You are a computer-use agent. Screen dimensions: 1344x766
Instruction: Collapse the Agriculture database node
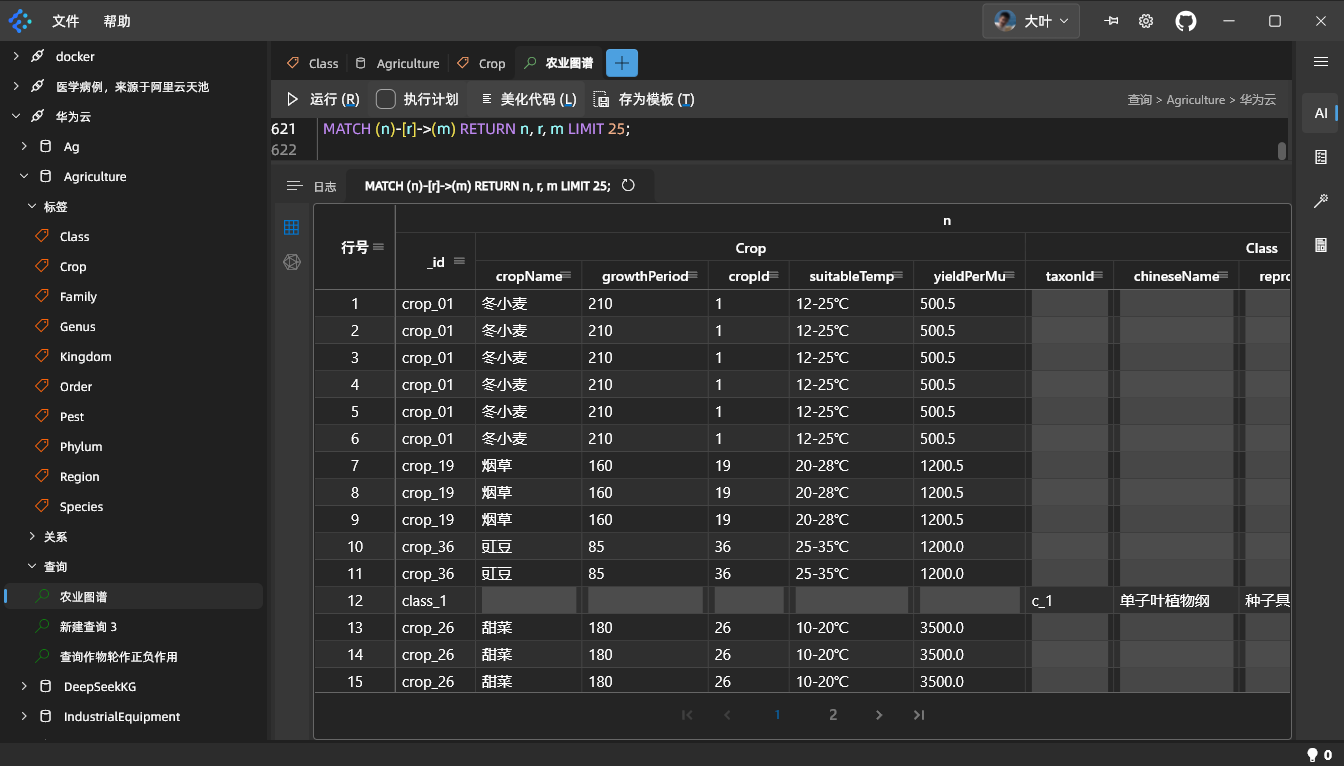coord(24,177)
